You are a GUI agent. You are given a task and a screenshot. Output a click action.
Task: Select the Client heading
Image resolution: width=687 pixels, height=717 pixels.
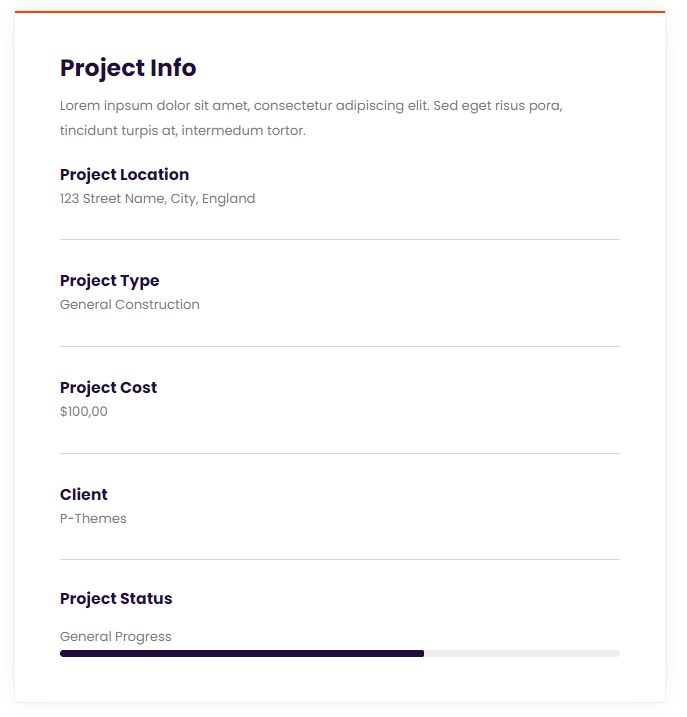pos(83,494)
